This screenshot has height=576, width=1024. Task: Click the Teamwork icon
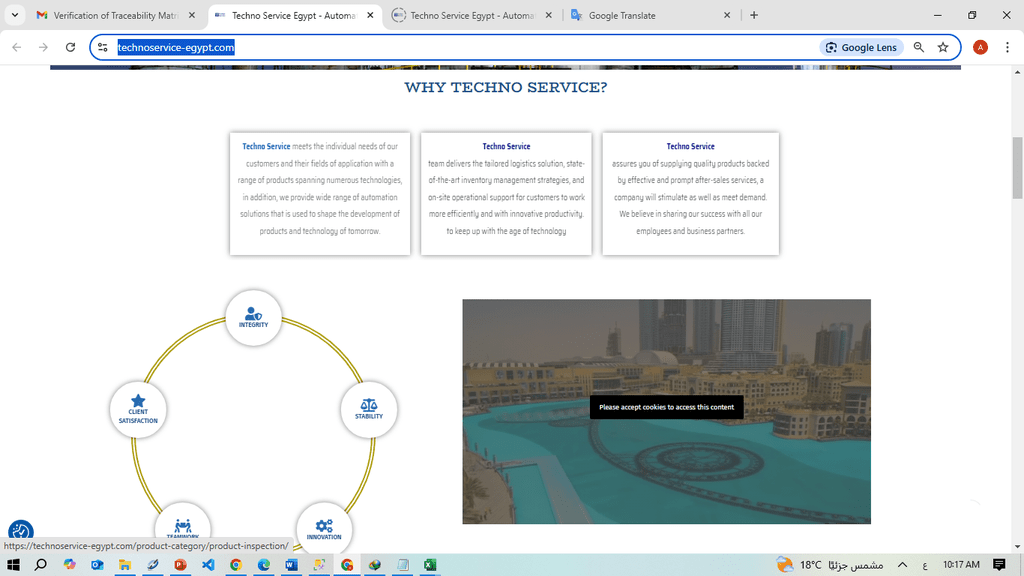pyautogui.click(x=183, y=526)
